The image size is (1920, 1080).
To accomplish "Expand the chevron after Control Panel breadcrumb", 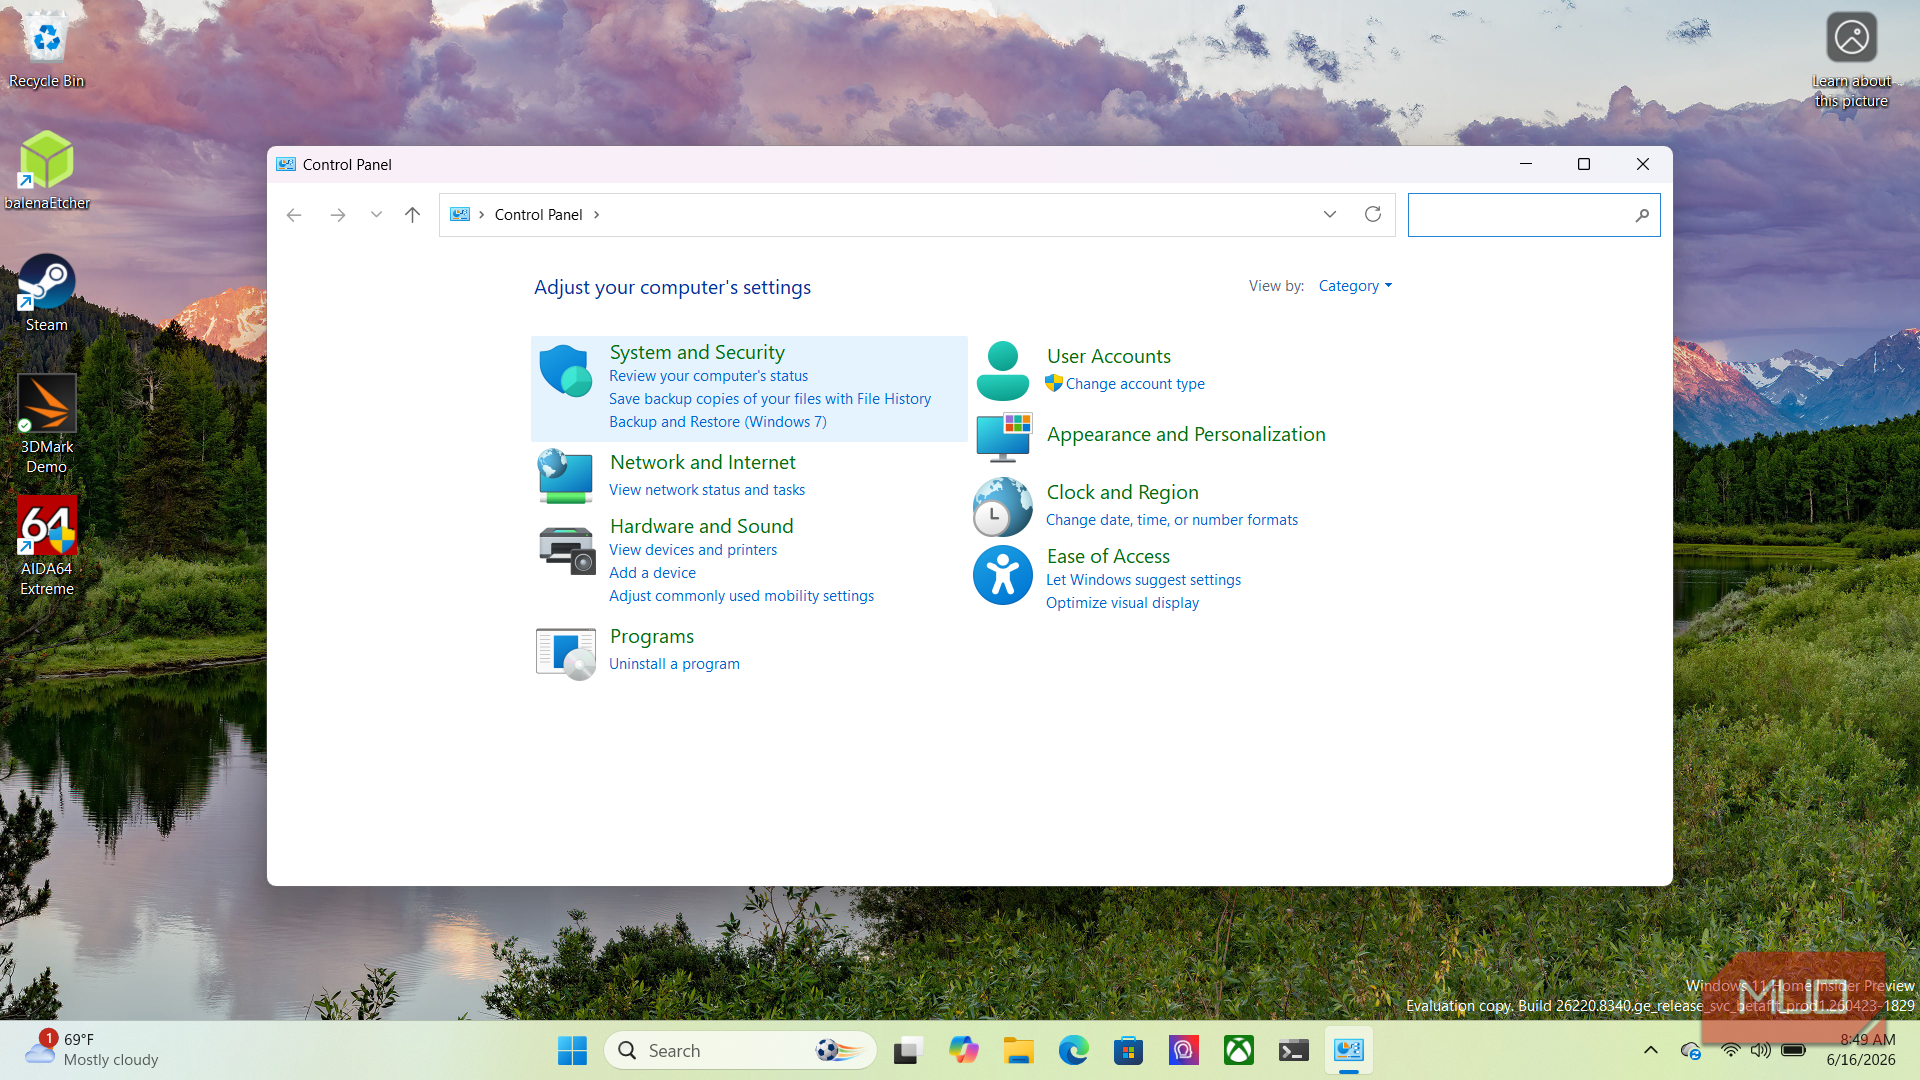I will 597,215.
